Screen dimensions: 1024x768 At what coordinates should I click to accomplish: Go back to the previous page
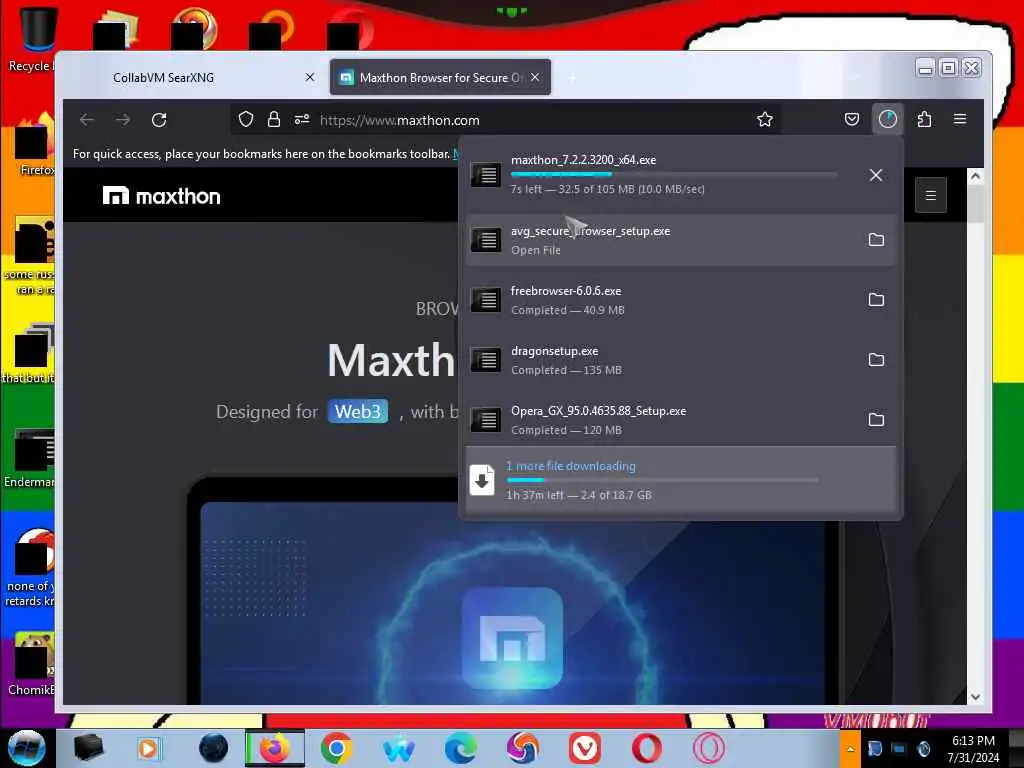(86, 120)
